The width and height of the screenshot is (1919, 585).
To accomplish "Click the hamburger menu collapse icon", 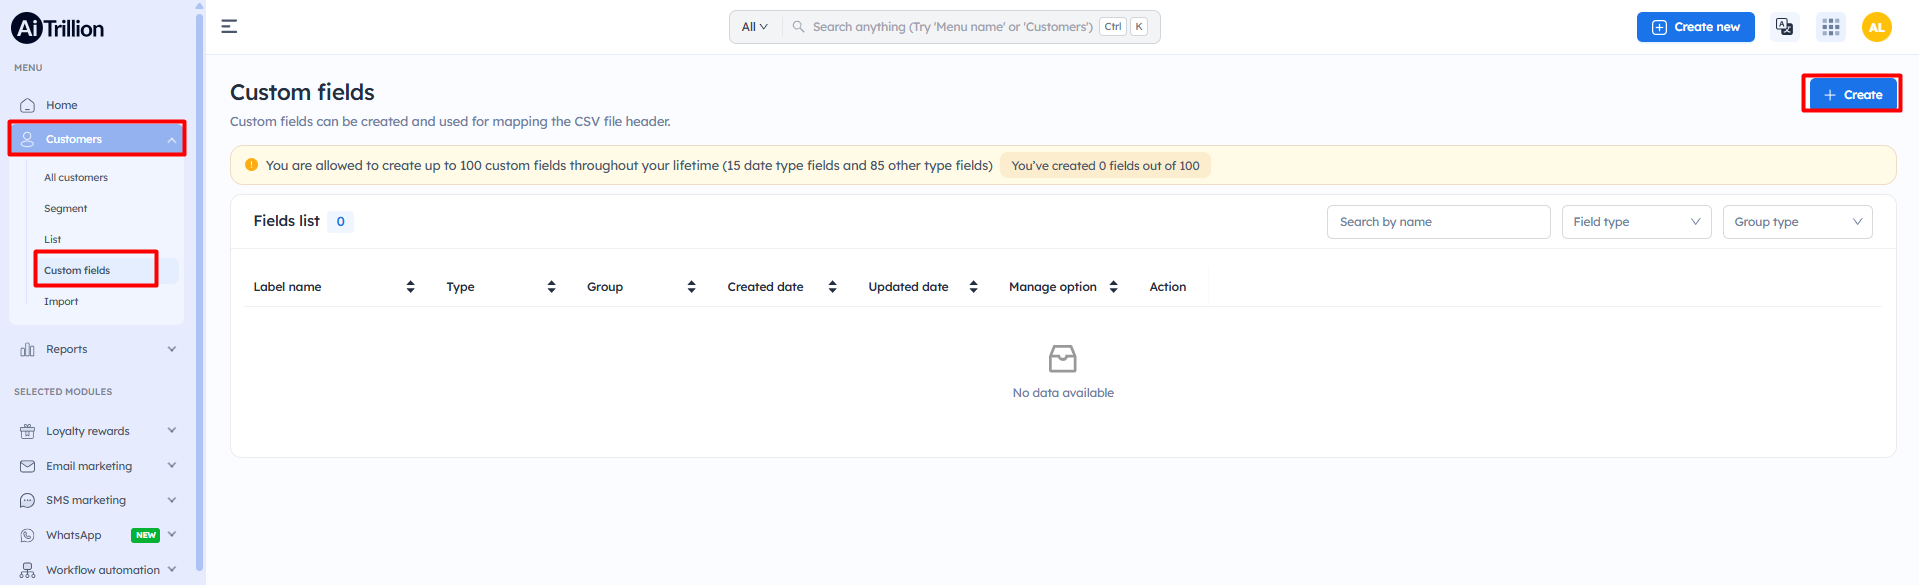I will (229, 27).
